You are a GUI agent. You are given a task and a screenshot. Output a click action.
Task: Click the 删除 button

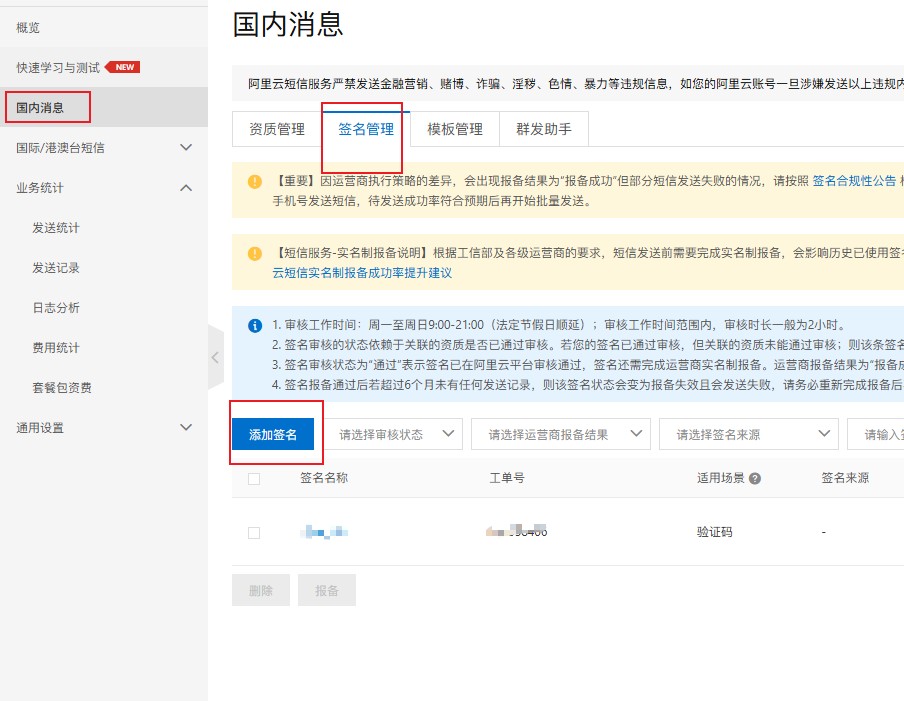261,590
